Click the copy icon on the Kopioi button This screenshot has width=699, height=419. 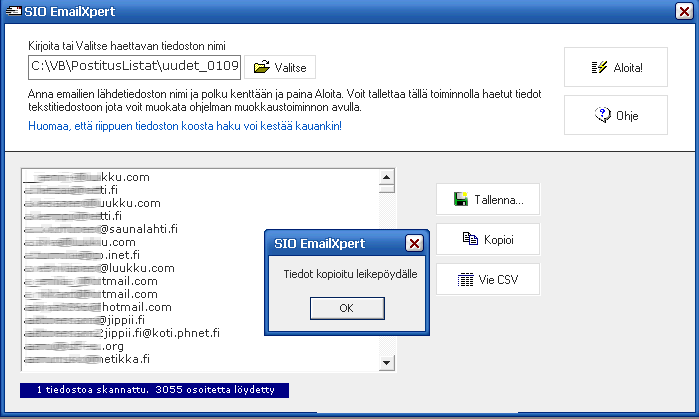pos(470,239)
